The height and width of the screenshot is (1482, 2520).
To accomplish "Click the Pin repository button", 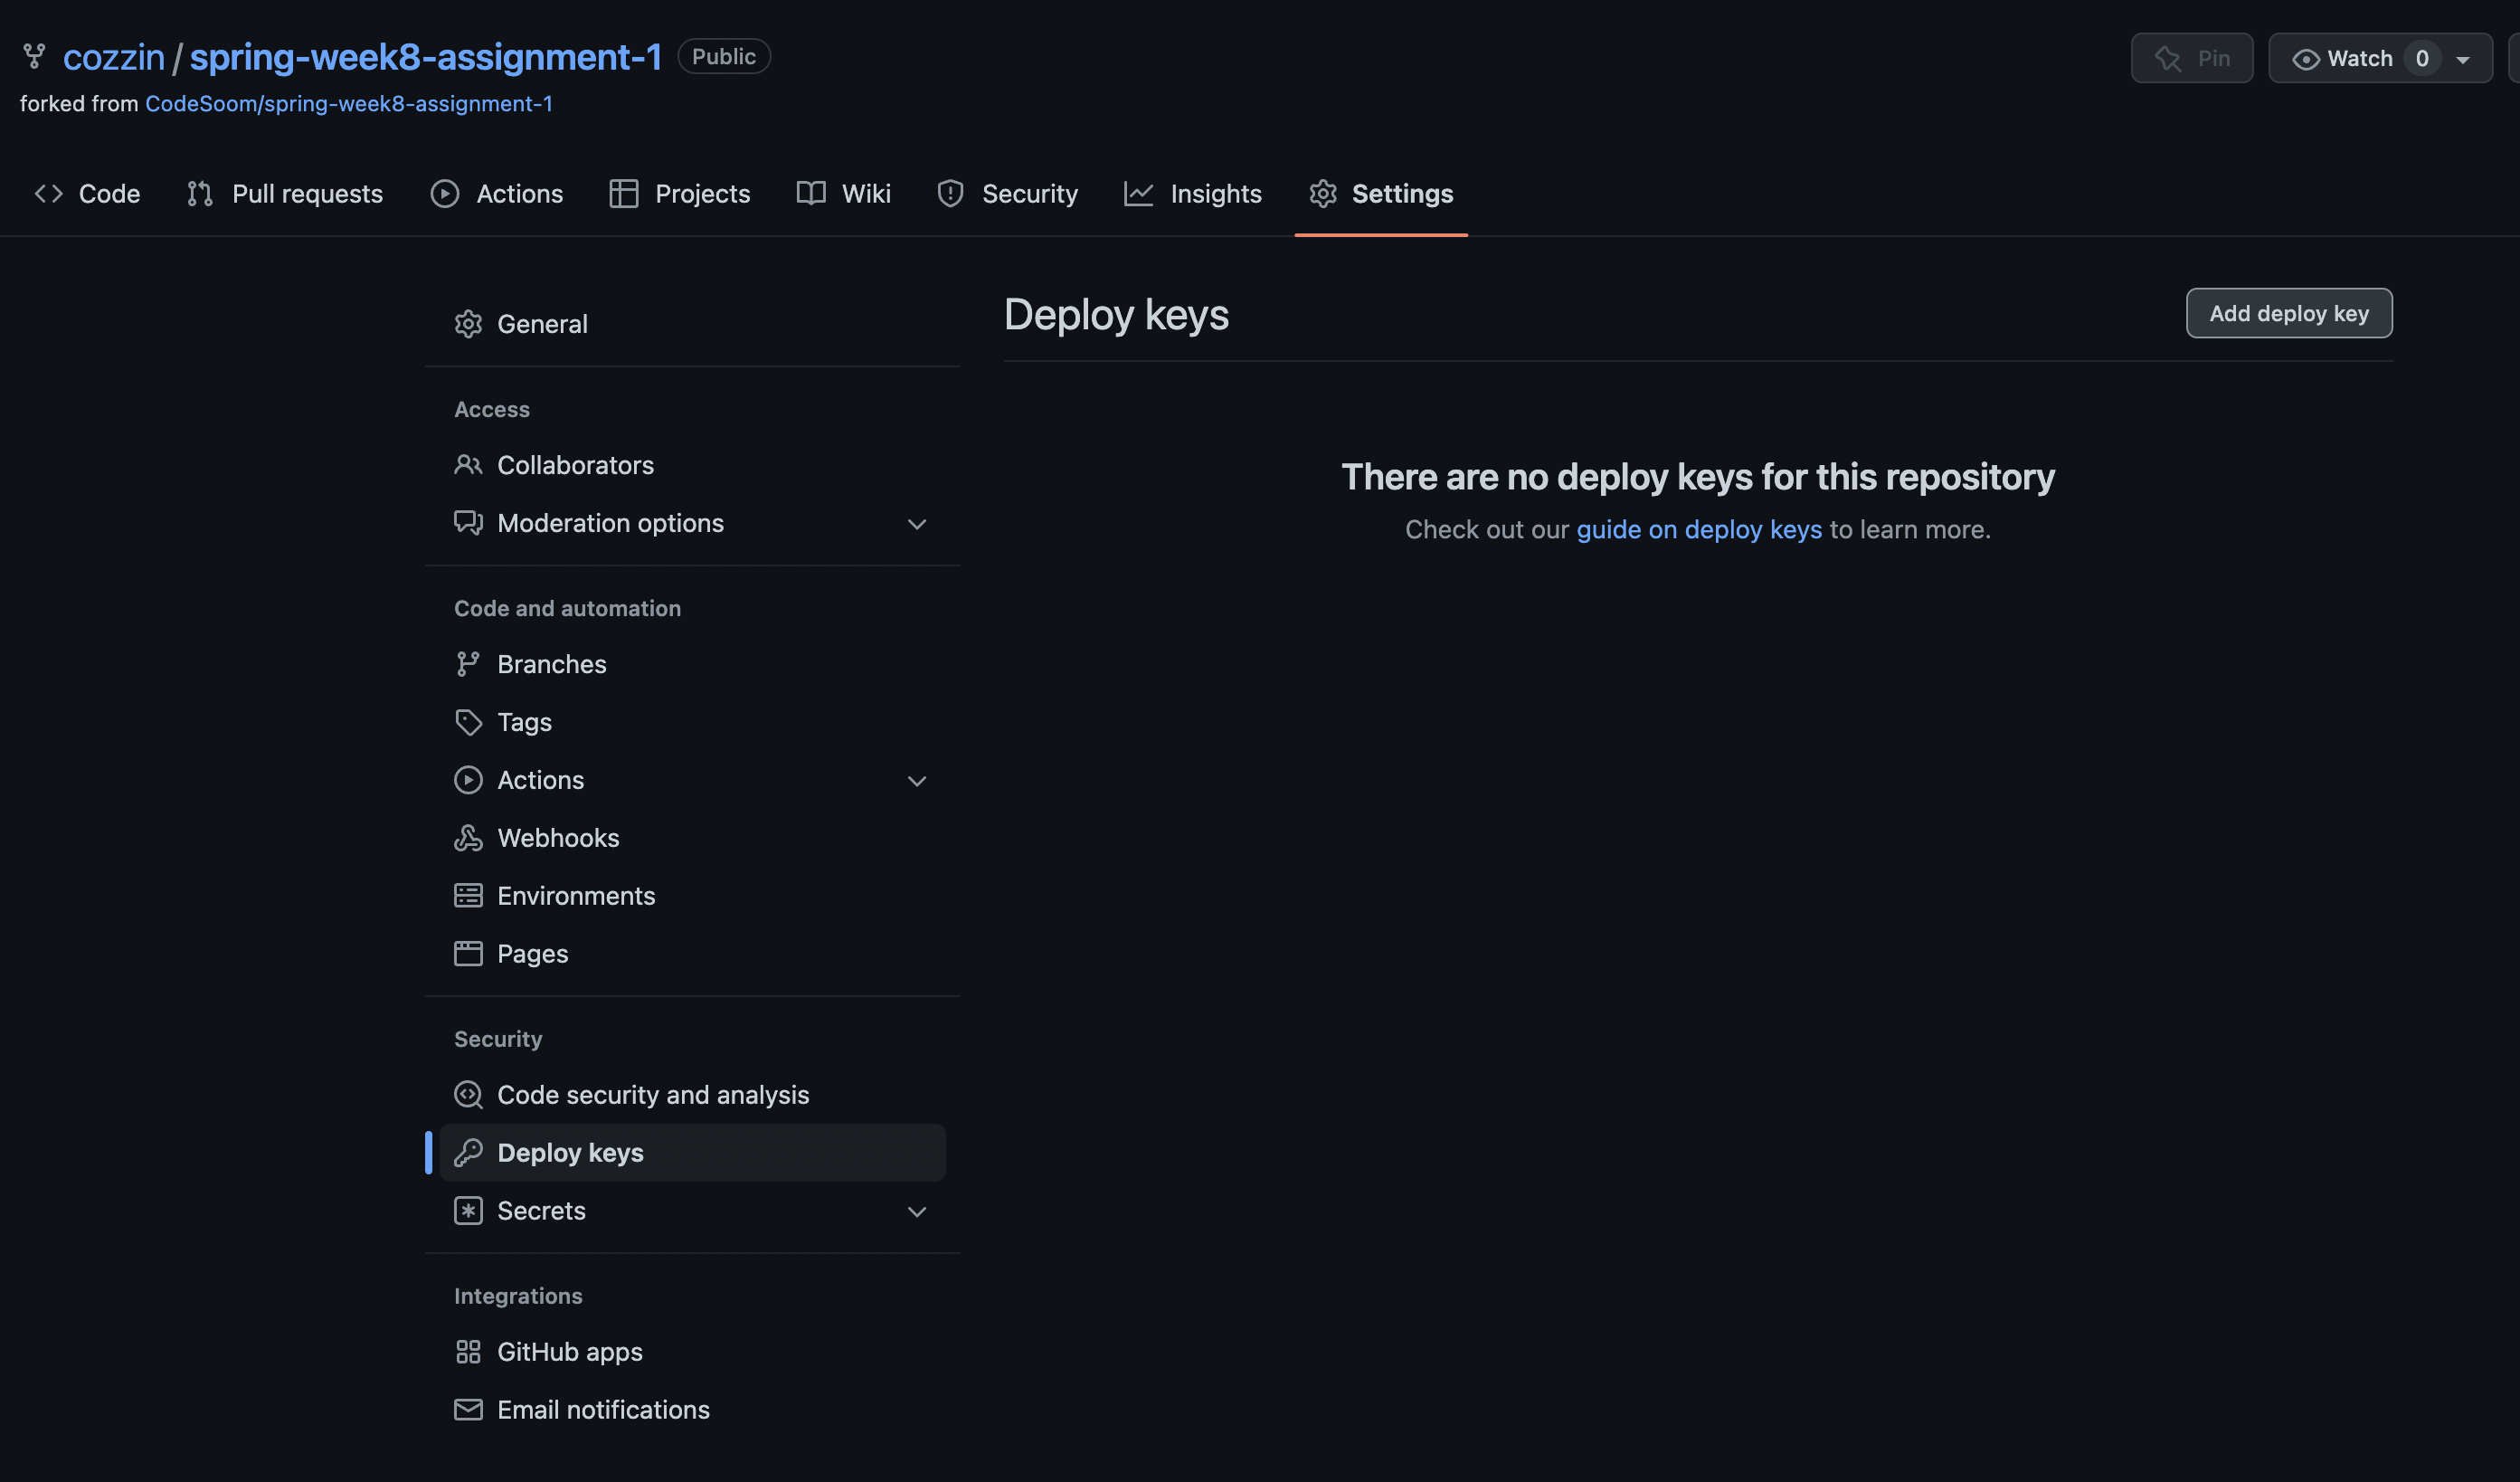I will tap(2192, 59).
